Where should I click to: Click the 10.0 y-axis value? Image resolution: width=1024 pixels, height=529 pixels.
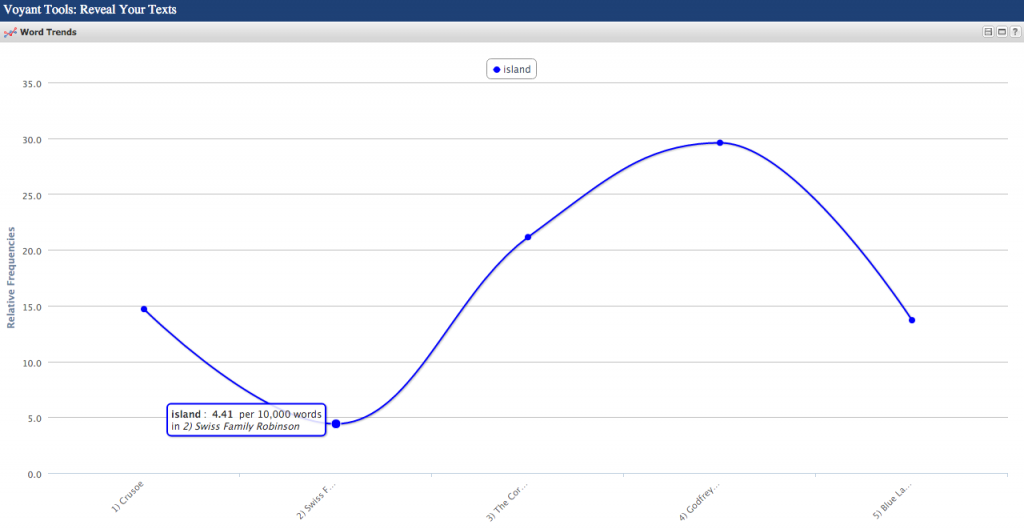click(31, 362)
